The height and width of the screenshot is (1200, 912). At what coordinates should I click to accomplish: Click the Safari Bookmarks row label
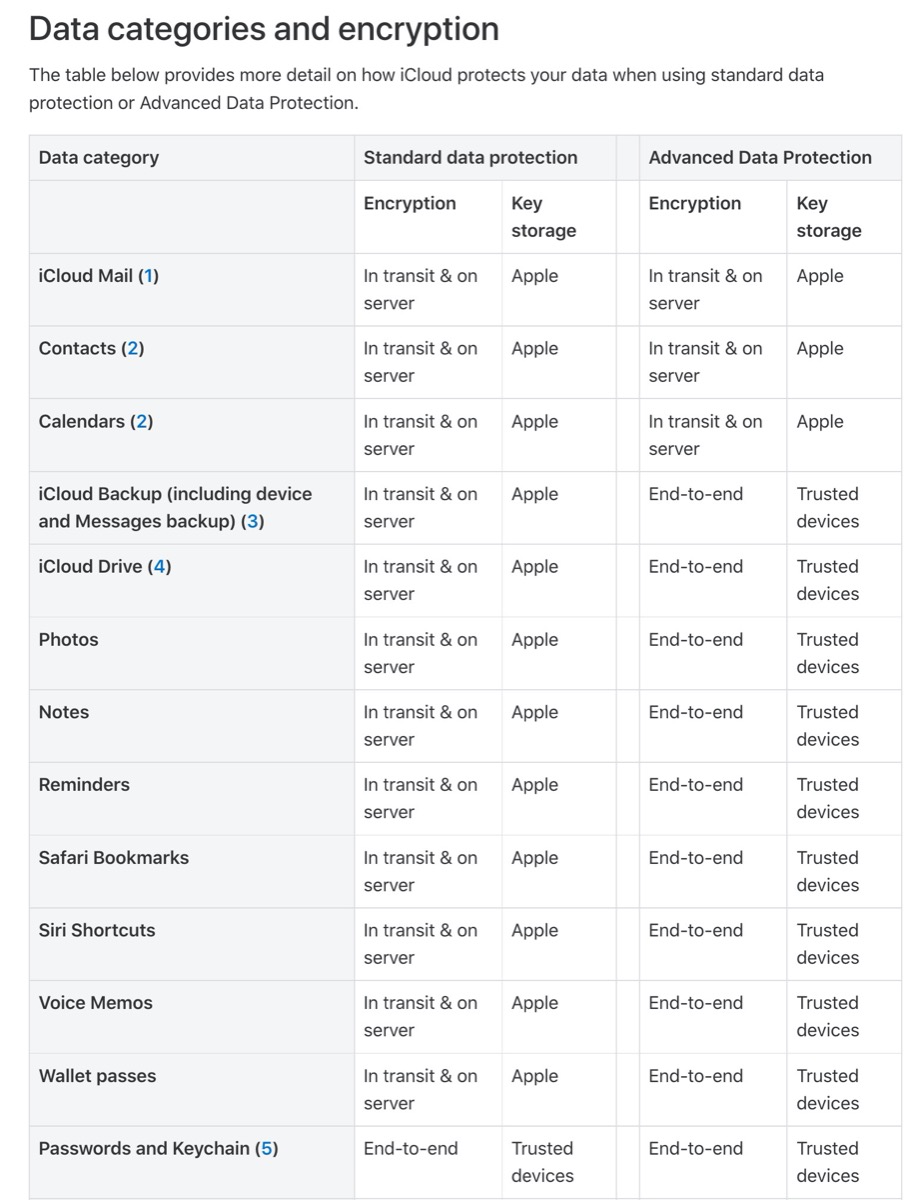pyautogui.click(x=113, y=858)
